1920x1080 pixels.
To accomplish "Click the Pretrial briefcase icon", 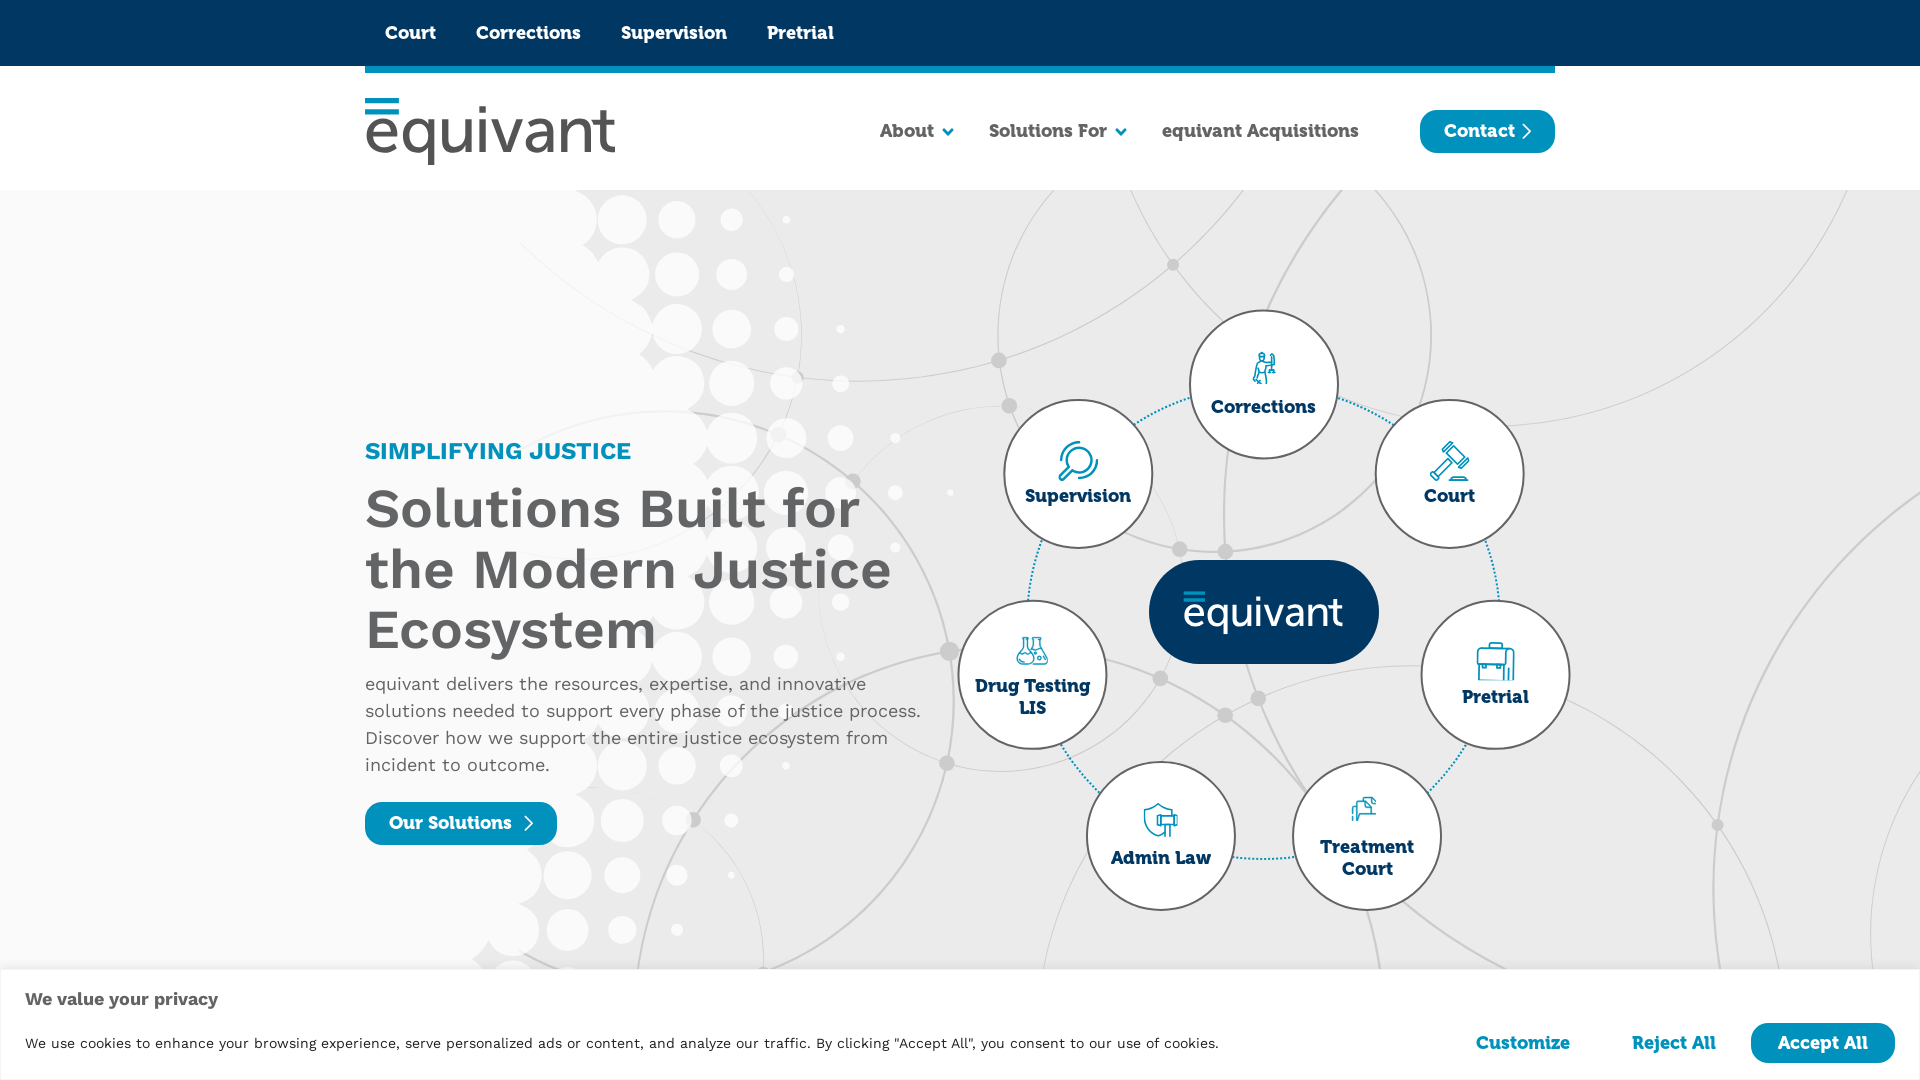I will (1495, 661).
